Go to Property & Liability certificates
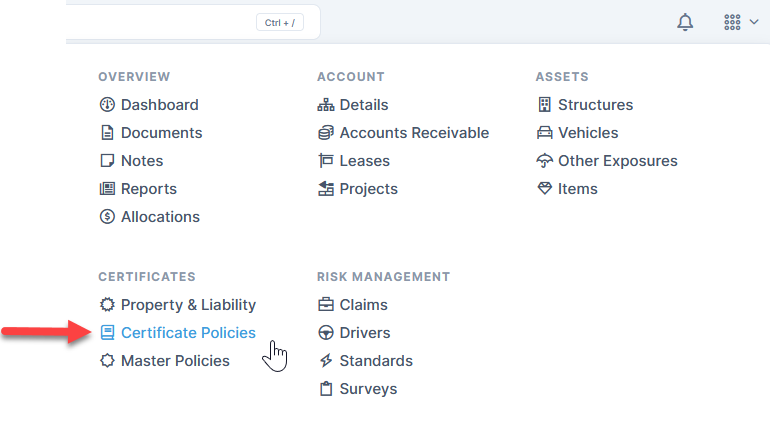The image size is (770, 440). tap(188, 305)
